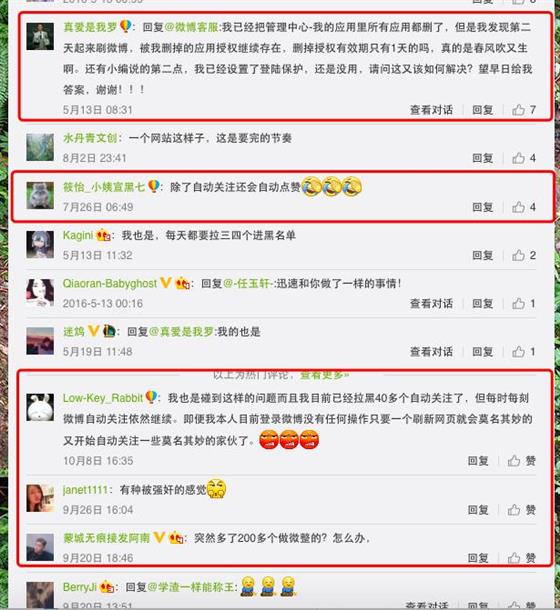
Task: Open the @真爱是我罗 mention in 迷鸠's reply
Action: (181, 332)
